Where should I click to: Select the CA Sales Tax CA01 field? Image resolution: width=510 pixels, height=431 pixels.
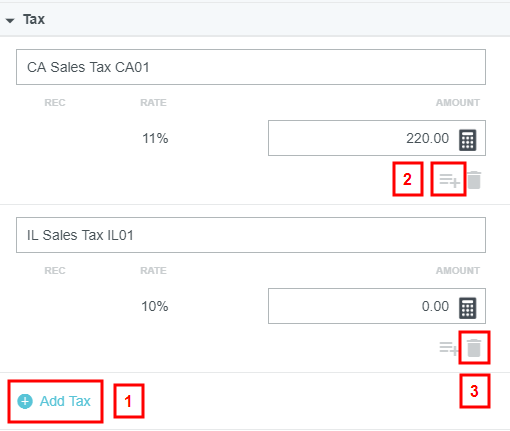[x=251, y=67]
